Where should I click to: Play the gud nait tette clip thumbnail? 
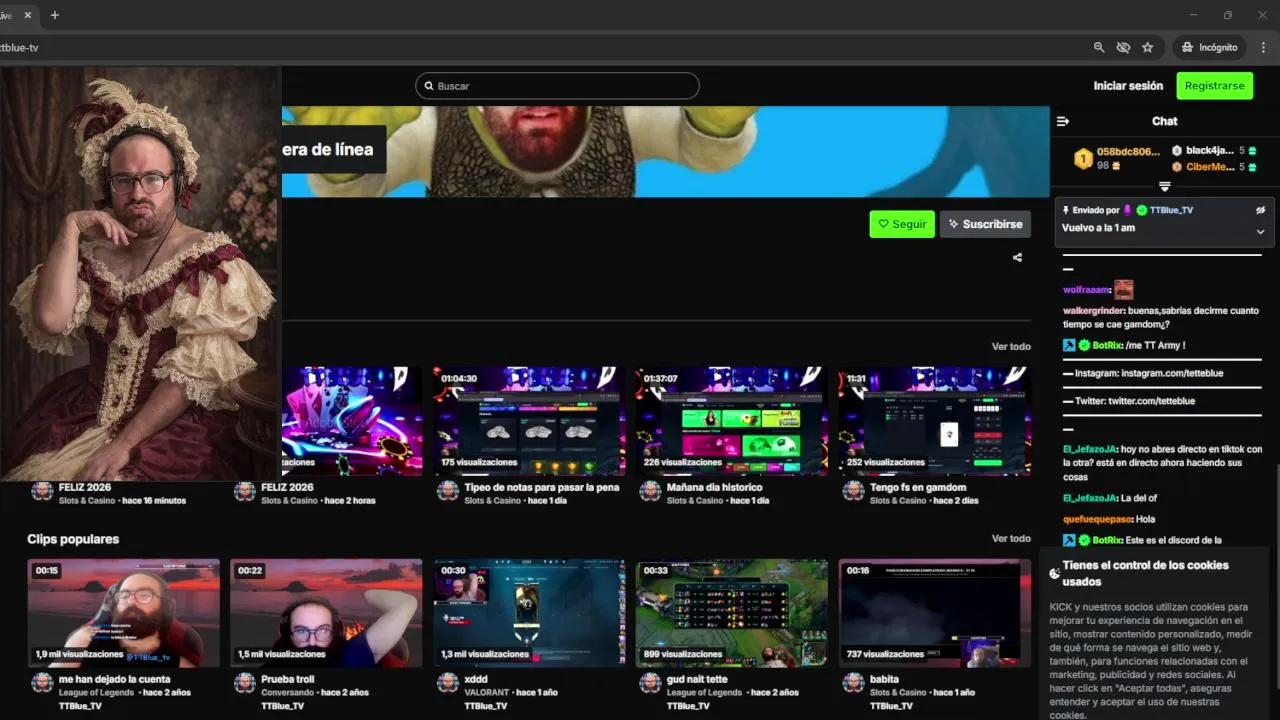(x=731, y=613)
